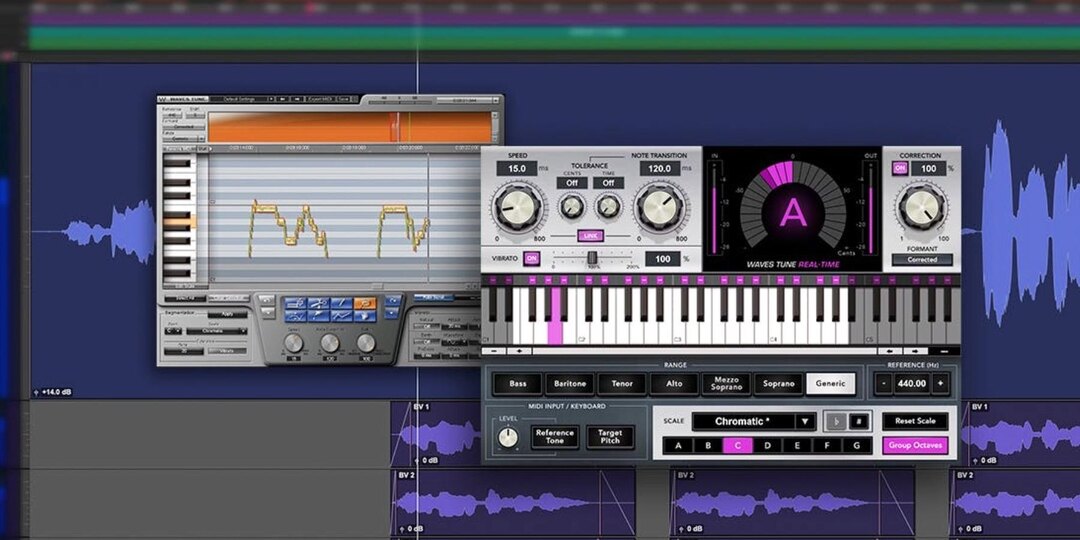Toggle the LINK button between Speed and Note Transition
Image resolution: width=1080 pixels, height=540 pixels.
590,236
